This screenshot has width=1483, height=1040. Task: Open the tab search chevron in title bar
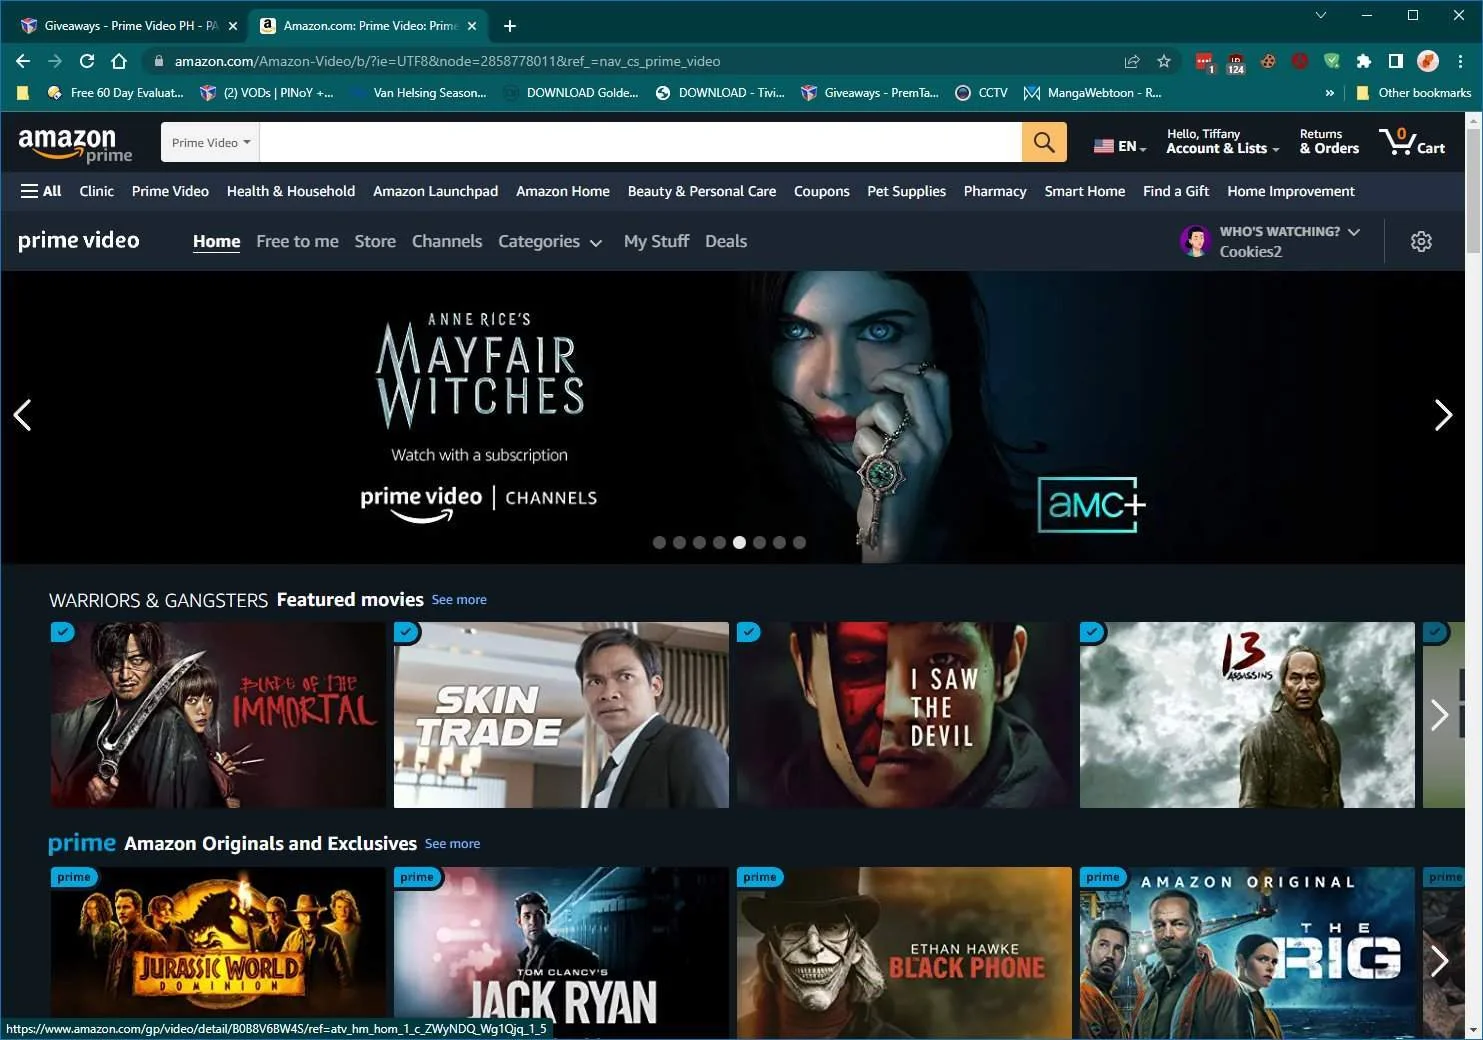click(1321, 15)
